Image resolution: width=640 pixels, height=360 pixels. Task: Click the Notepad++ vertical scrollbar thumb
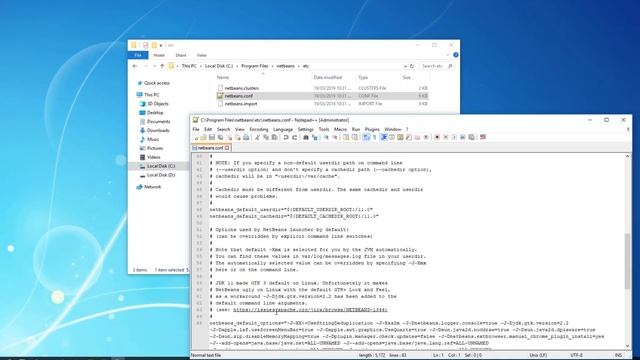click(627, 261)
